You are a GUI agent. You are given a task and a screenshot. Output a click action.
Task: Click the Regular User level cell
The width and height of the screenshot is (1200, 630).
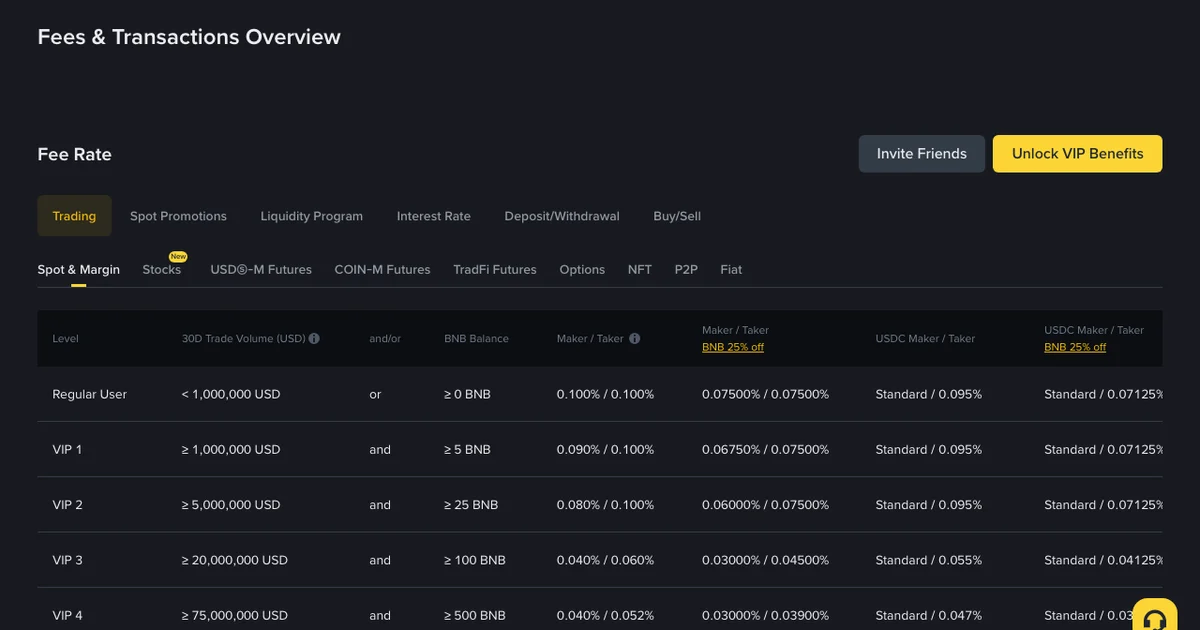[90, 395]
